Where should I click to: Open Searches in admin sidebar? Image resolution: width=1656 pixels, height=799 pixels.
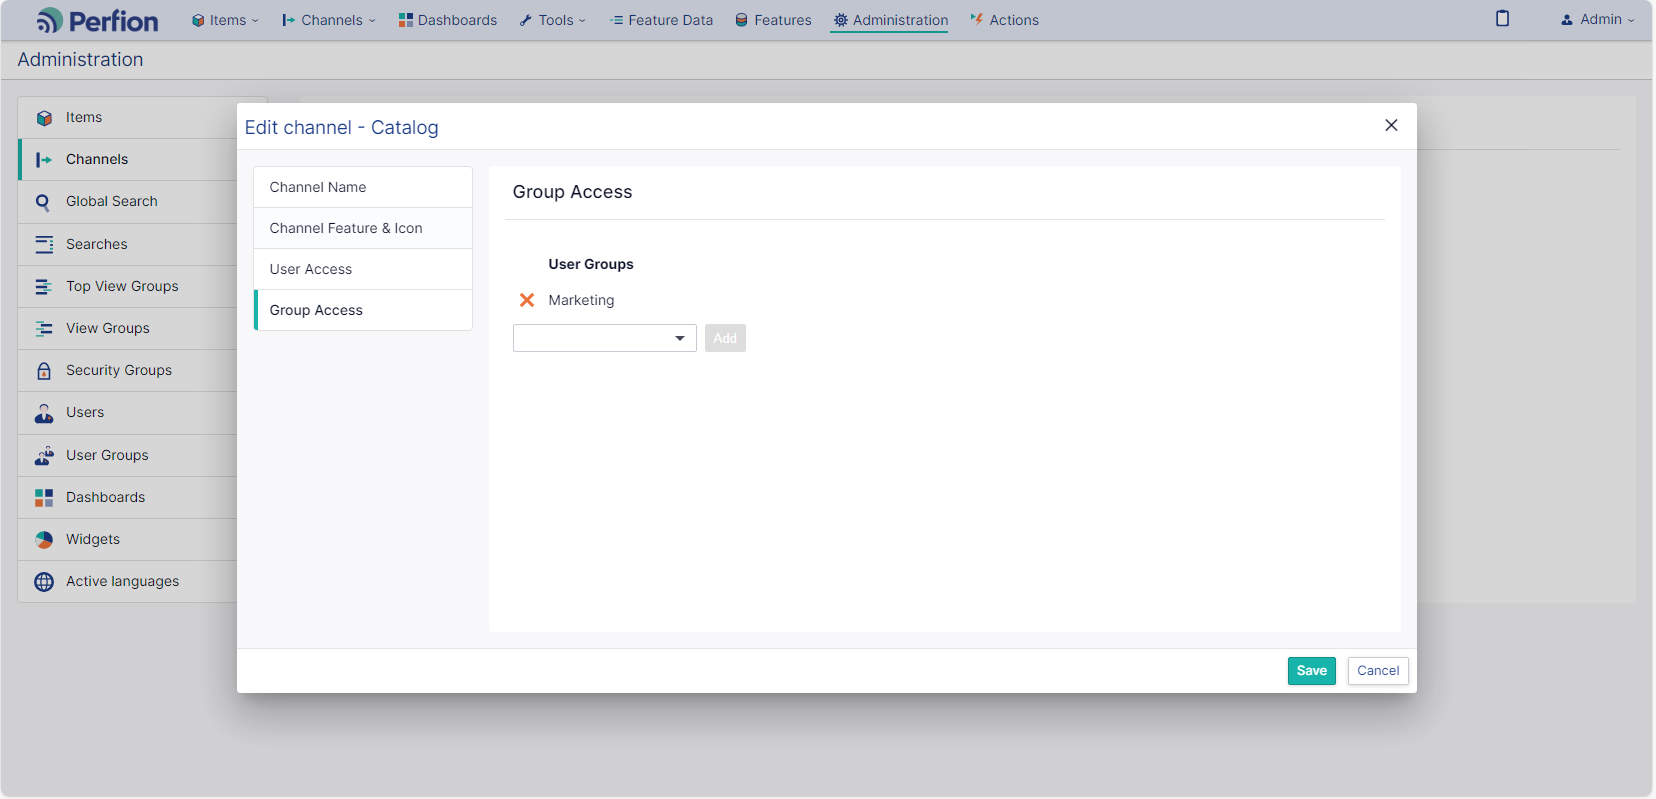click(127, 244)
